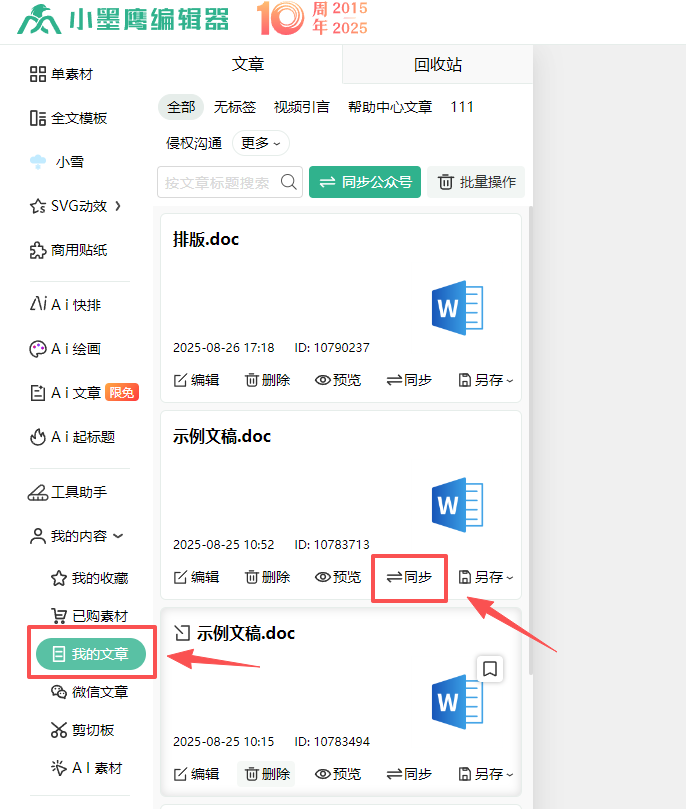Sync article with ID 10783494

pos(409,774)
